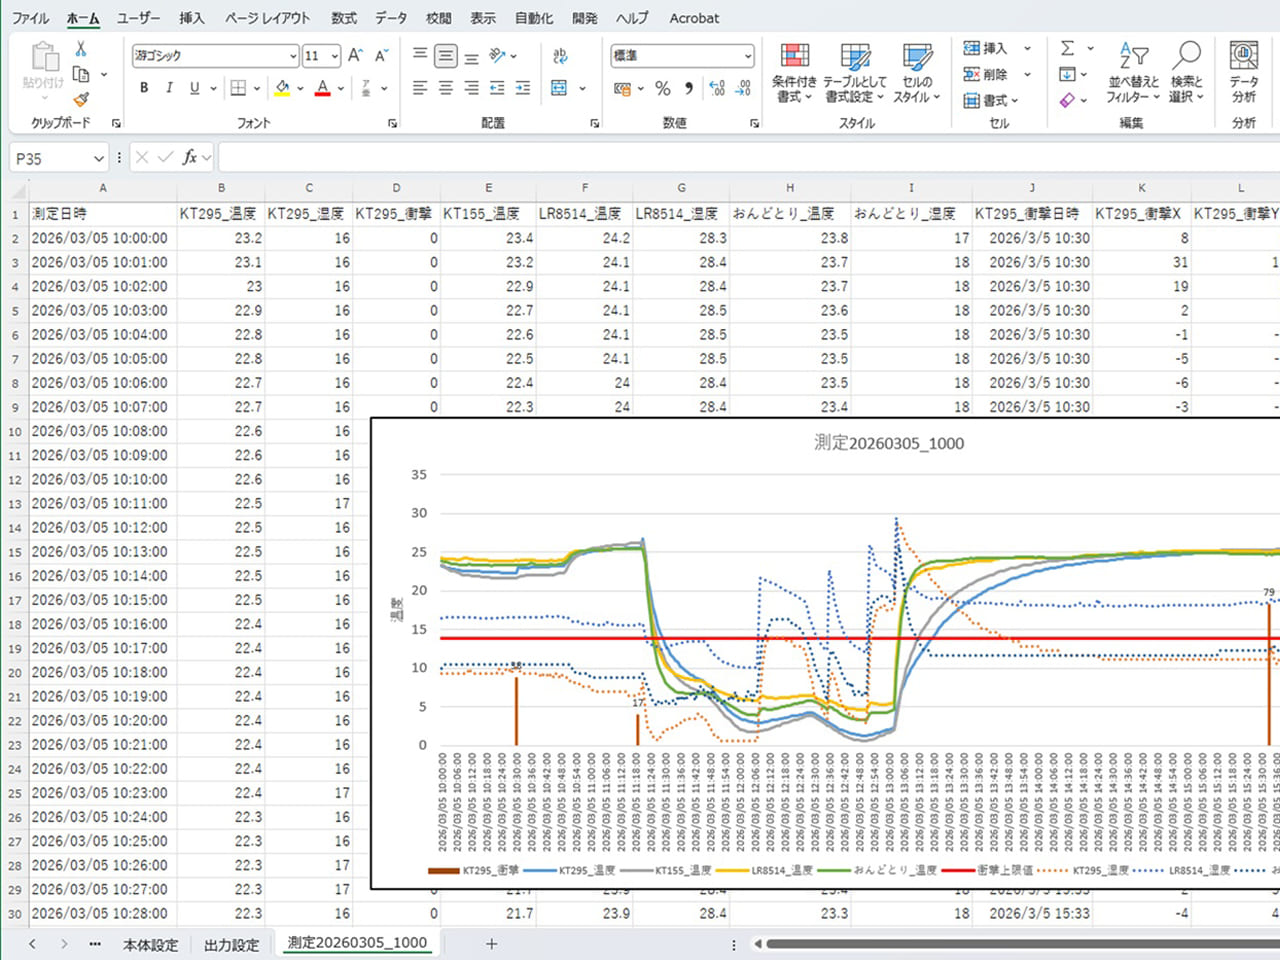Toggle italic formatting
This screenshot has width=1280, height=960.
coord(169,88)
